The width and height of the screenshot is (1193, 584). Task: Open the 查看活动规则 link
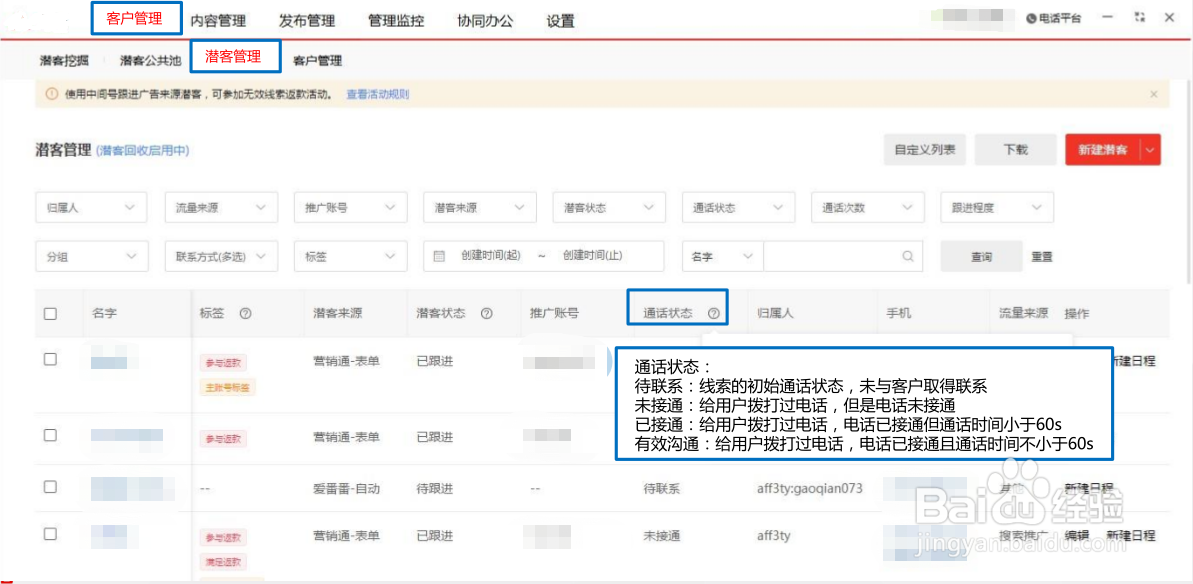click(x=377, y=93)
